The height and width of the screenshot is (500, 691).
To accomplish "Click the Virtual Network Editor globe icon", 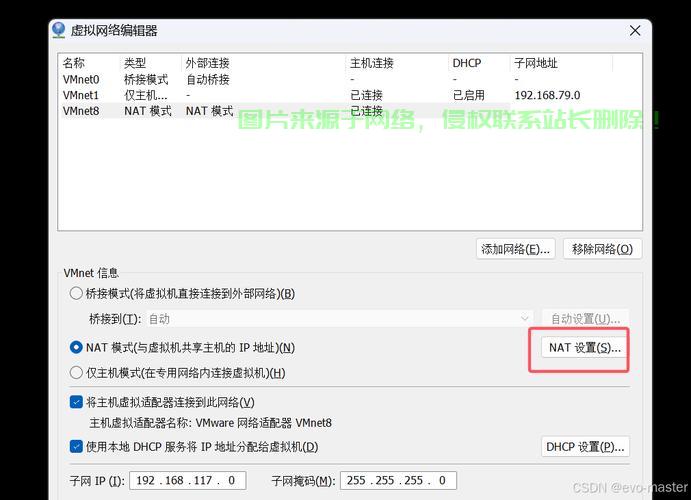I will click(58, 30).
